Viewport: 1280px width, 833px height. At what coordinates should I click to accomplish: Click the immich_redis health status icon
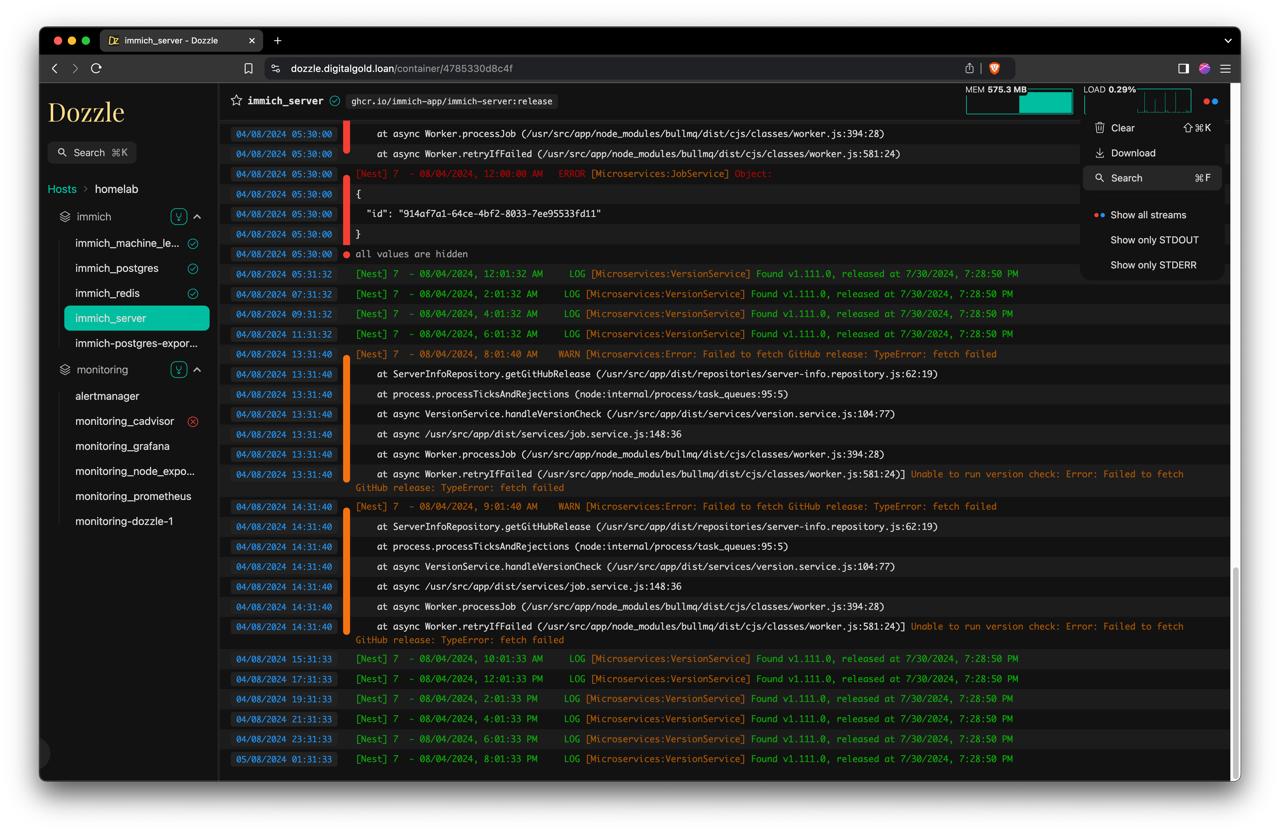[193, 293]
